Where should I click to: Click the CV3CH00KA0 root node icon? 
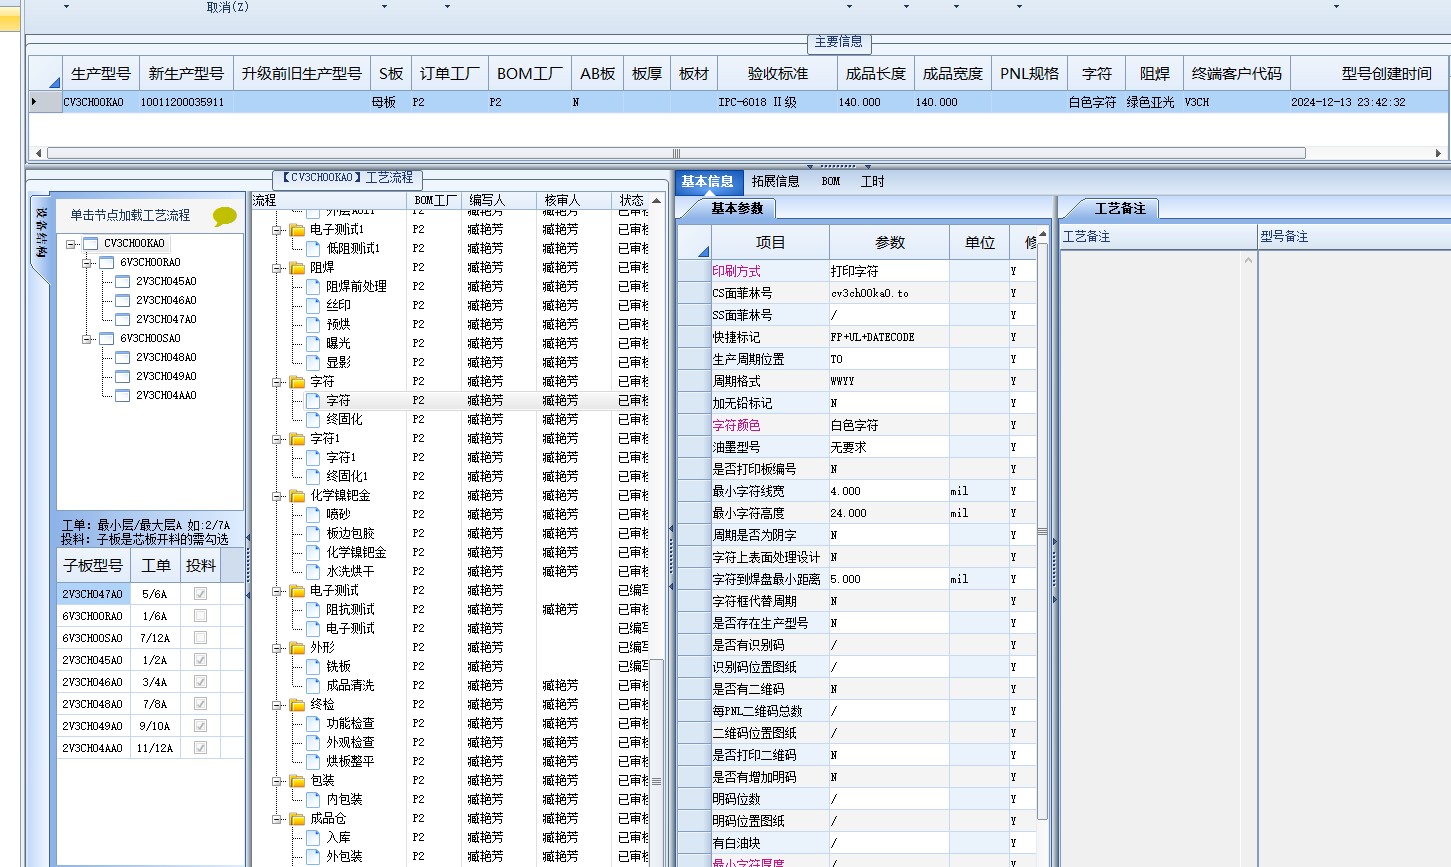(x=91, y=243)
